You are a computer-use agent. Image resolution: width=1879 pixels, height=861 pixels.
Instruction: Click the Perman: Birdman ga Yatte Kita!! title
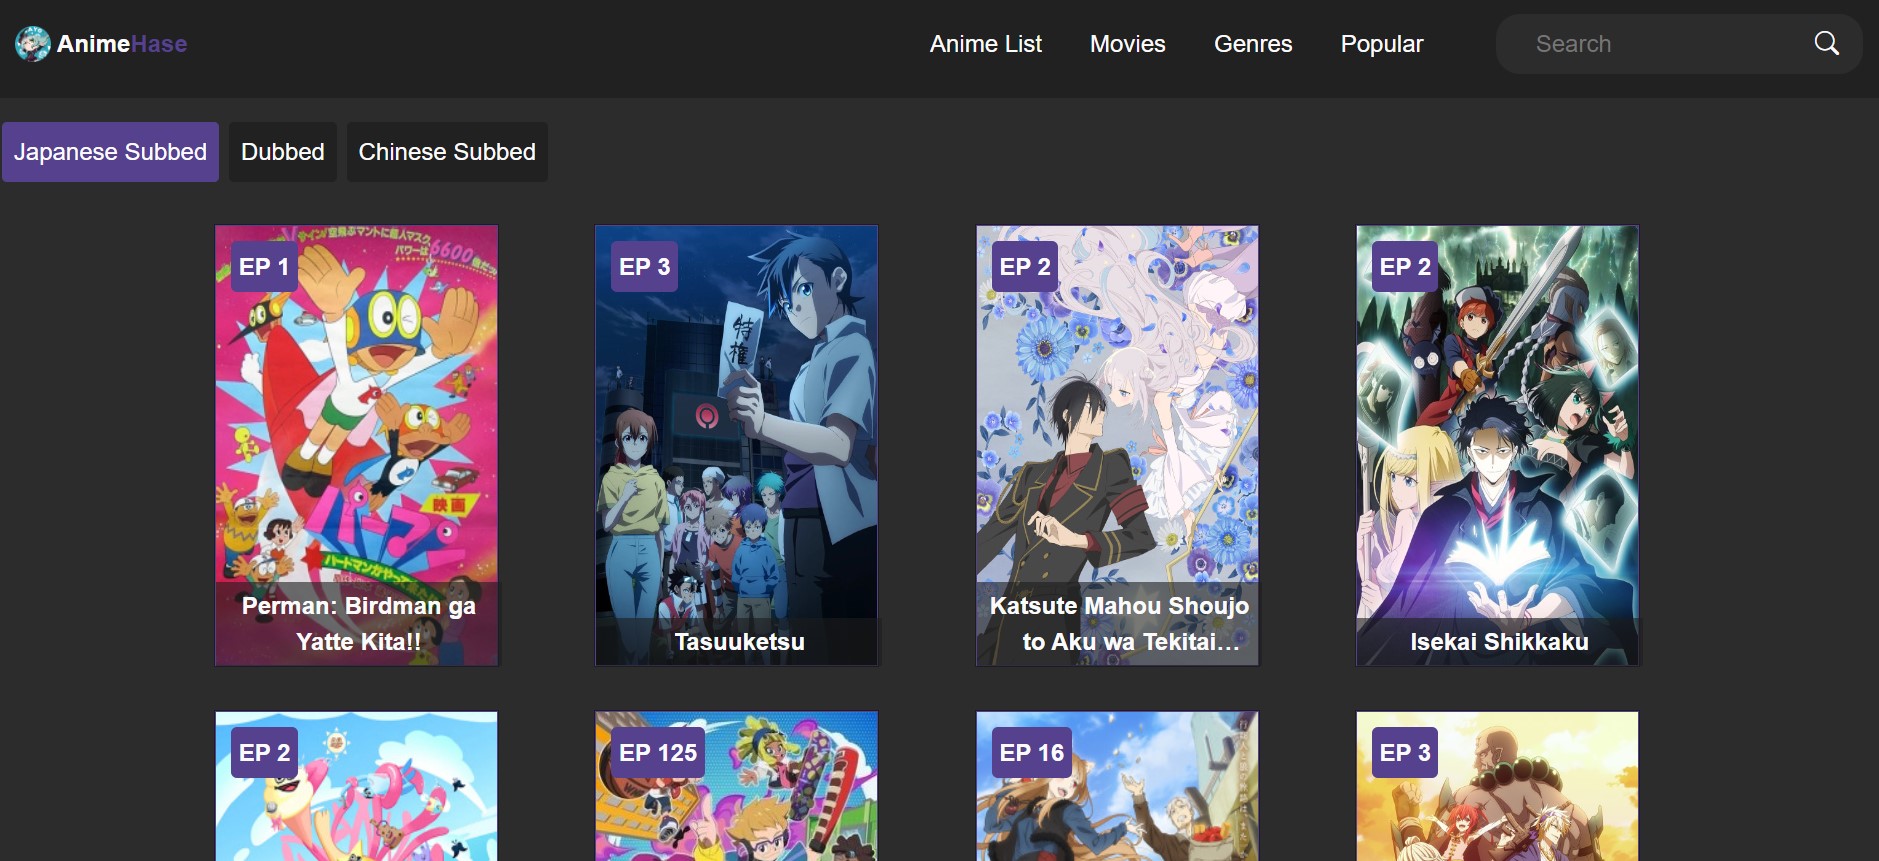358,624
